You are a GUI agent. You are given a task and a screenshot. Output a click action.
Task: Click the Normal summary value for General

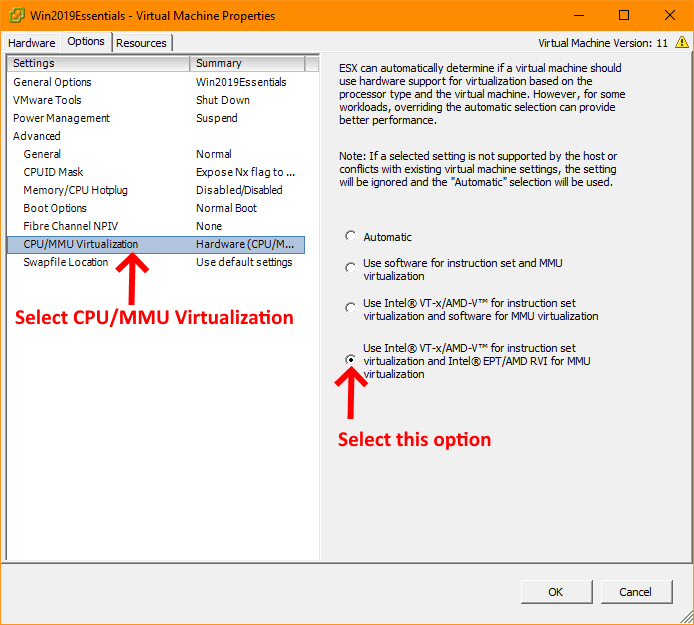click(214, 154)
